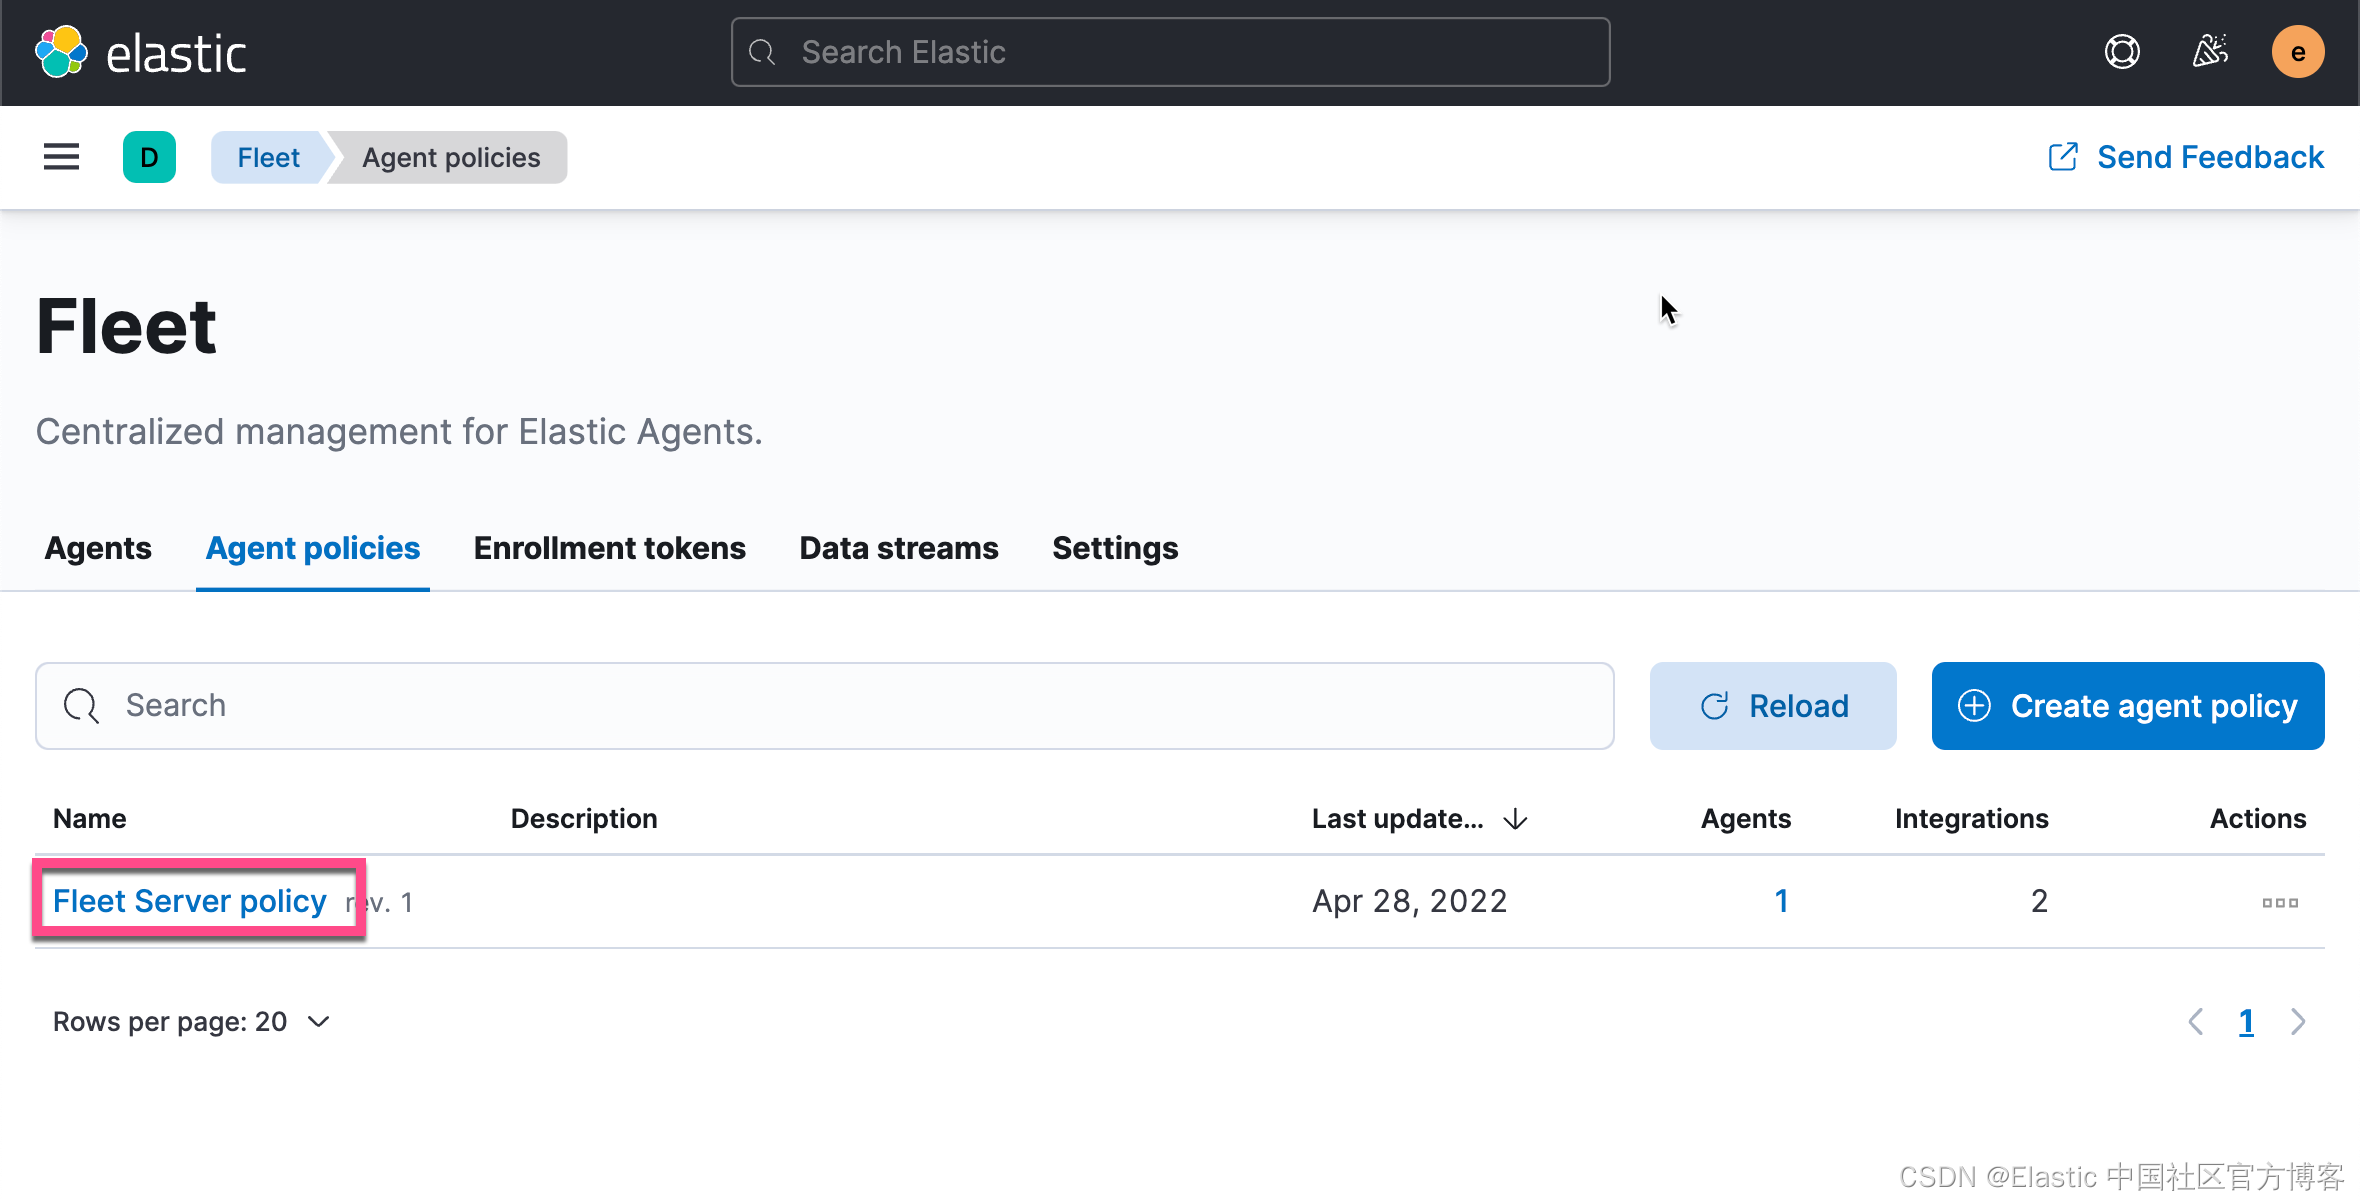Click the Create agent policy button

coord(2127,705)
